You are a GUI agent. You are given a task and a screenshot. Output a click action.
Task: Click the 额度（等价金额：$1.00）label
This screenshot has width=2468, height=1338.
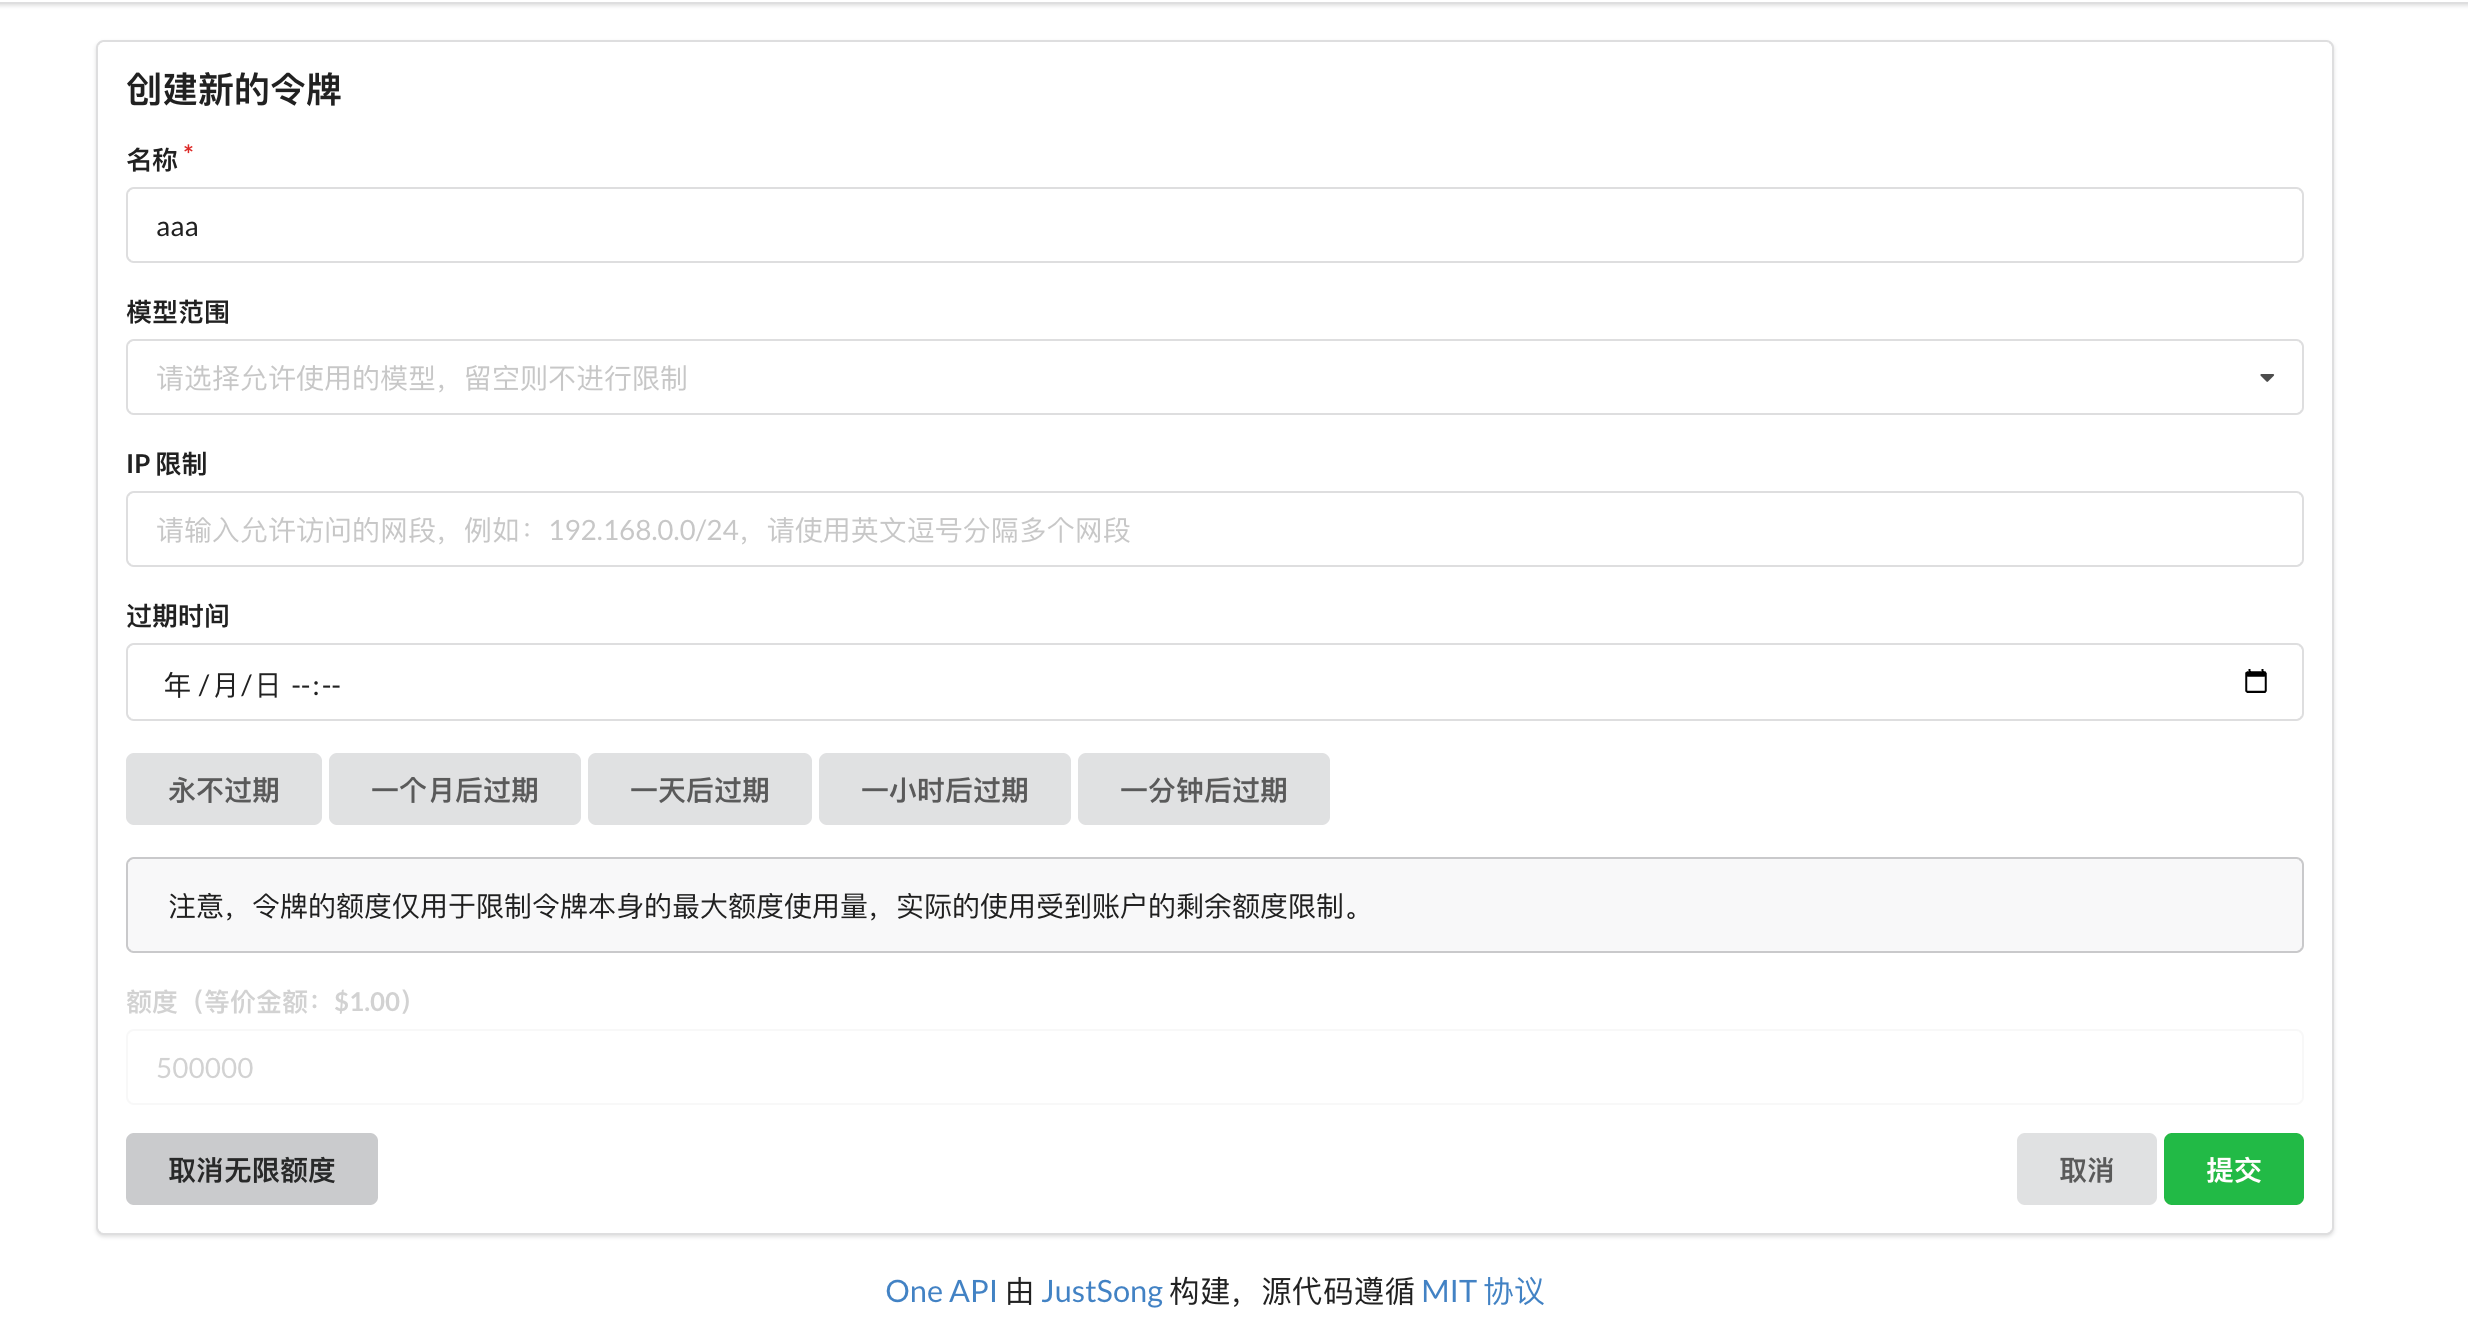click(269, 1001)
